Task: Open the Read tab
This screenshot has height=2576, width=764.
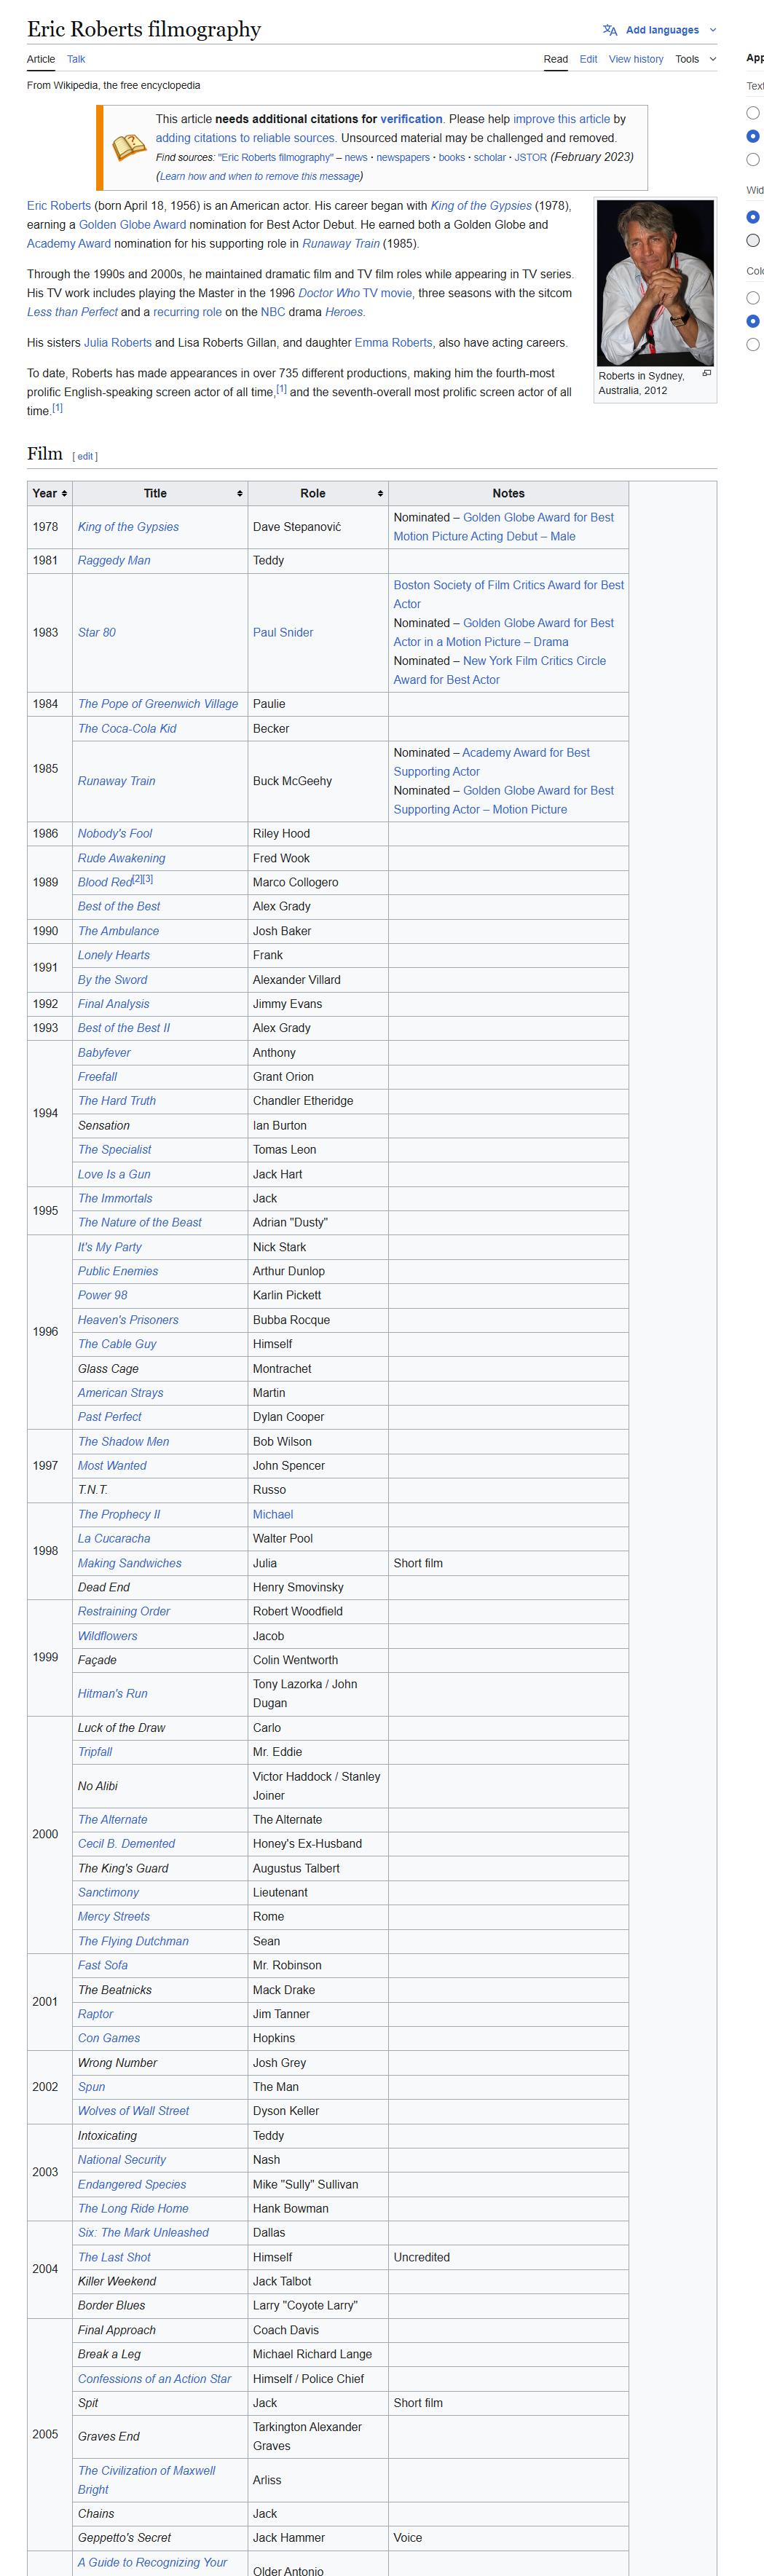Action: click(x=556, y=59)
